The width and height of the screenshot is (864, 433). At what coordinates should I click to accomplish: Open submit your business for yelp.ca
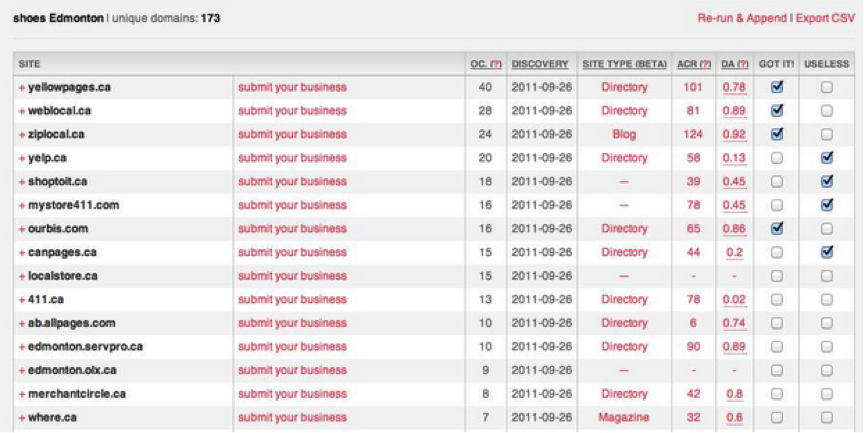pyautogui.click(x=292, y=158)
